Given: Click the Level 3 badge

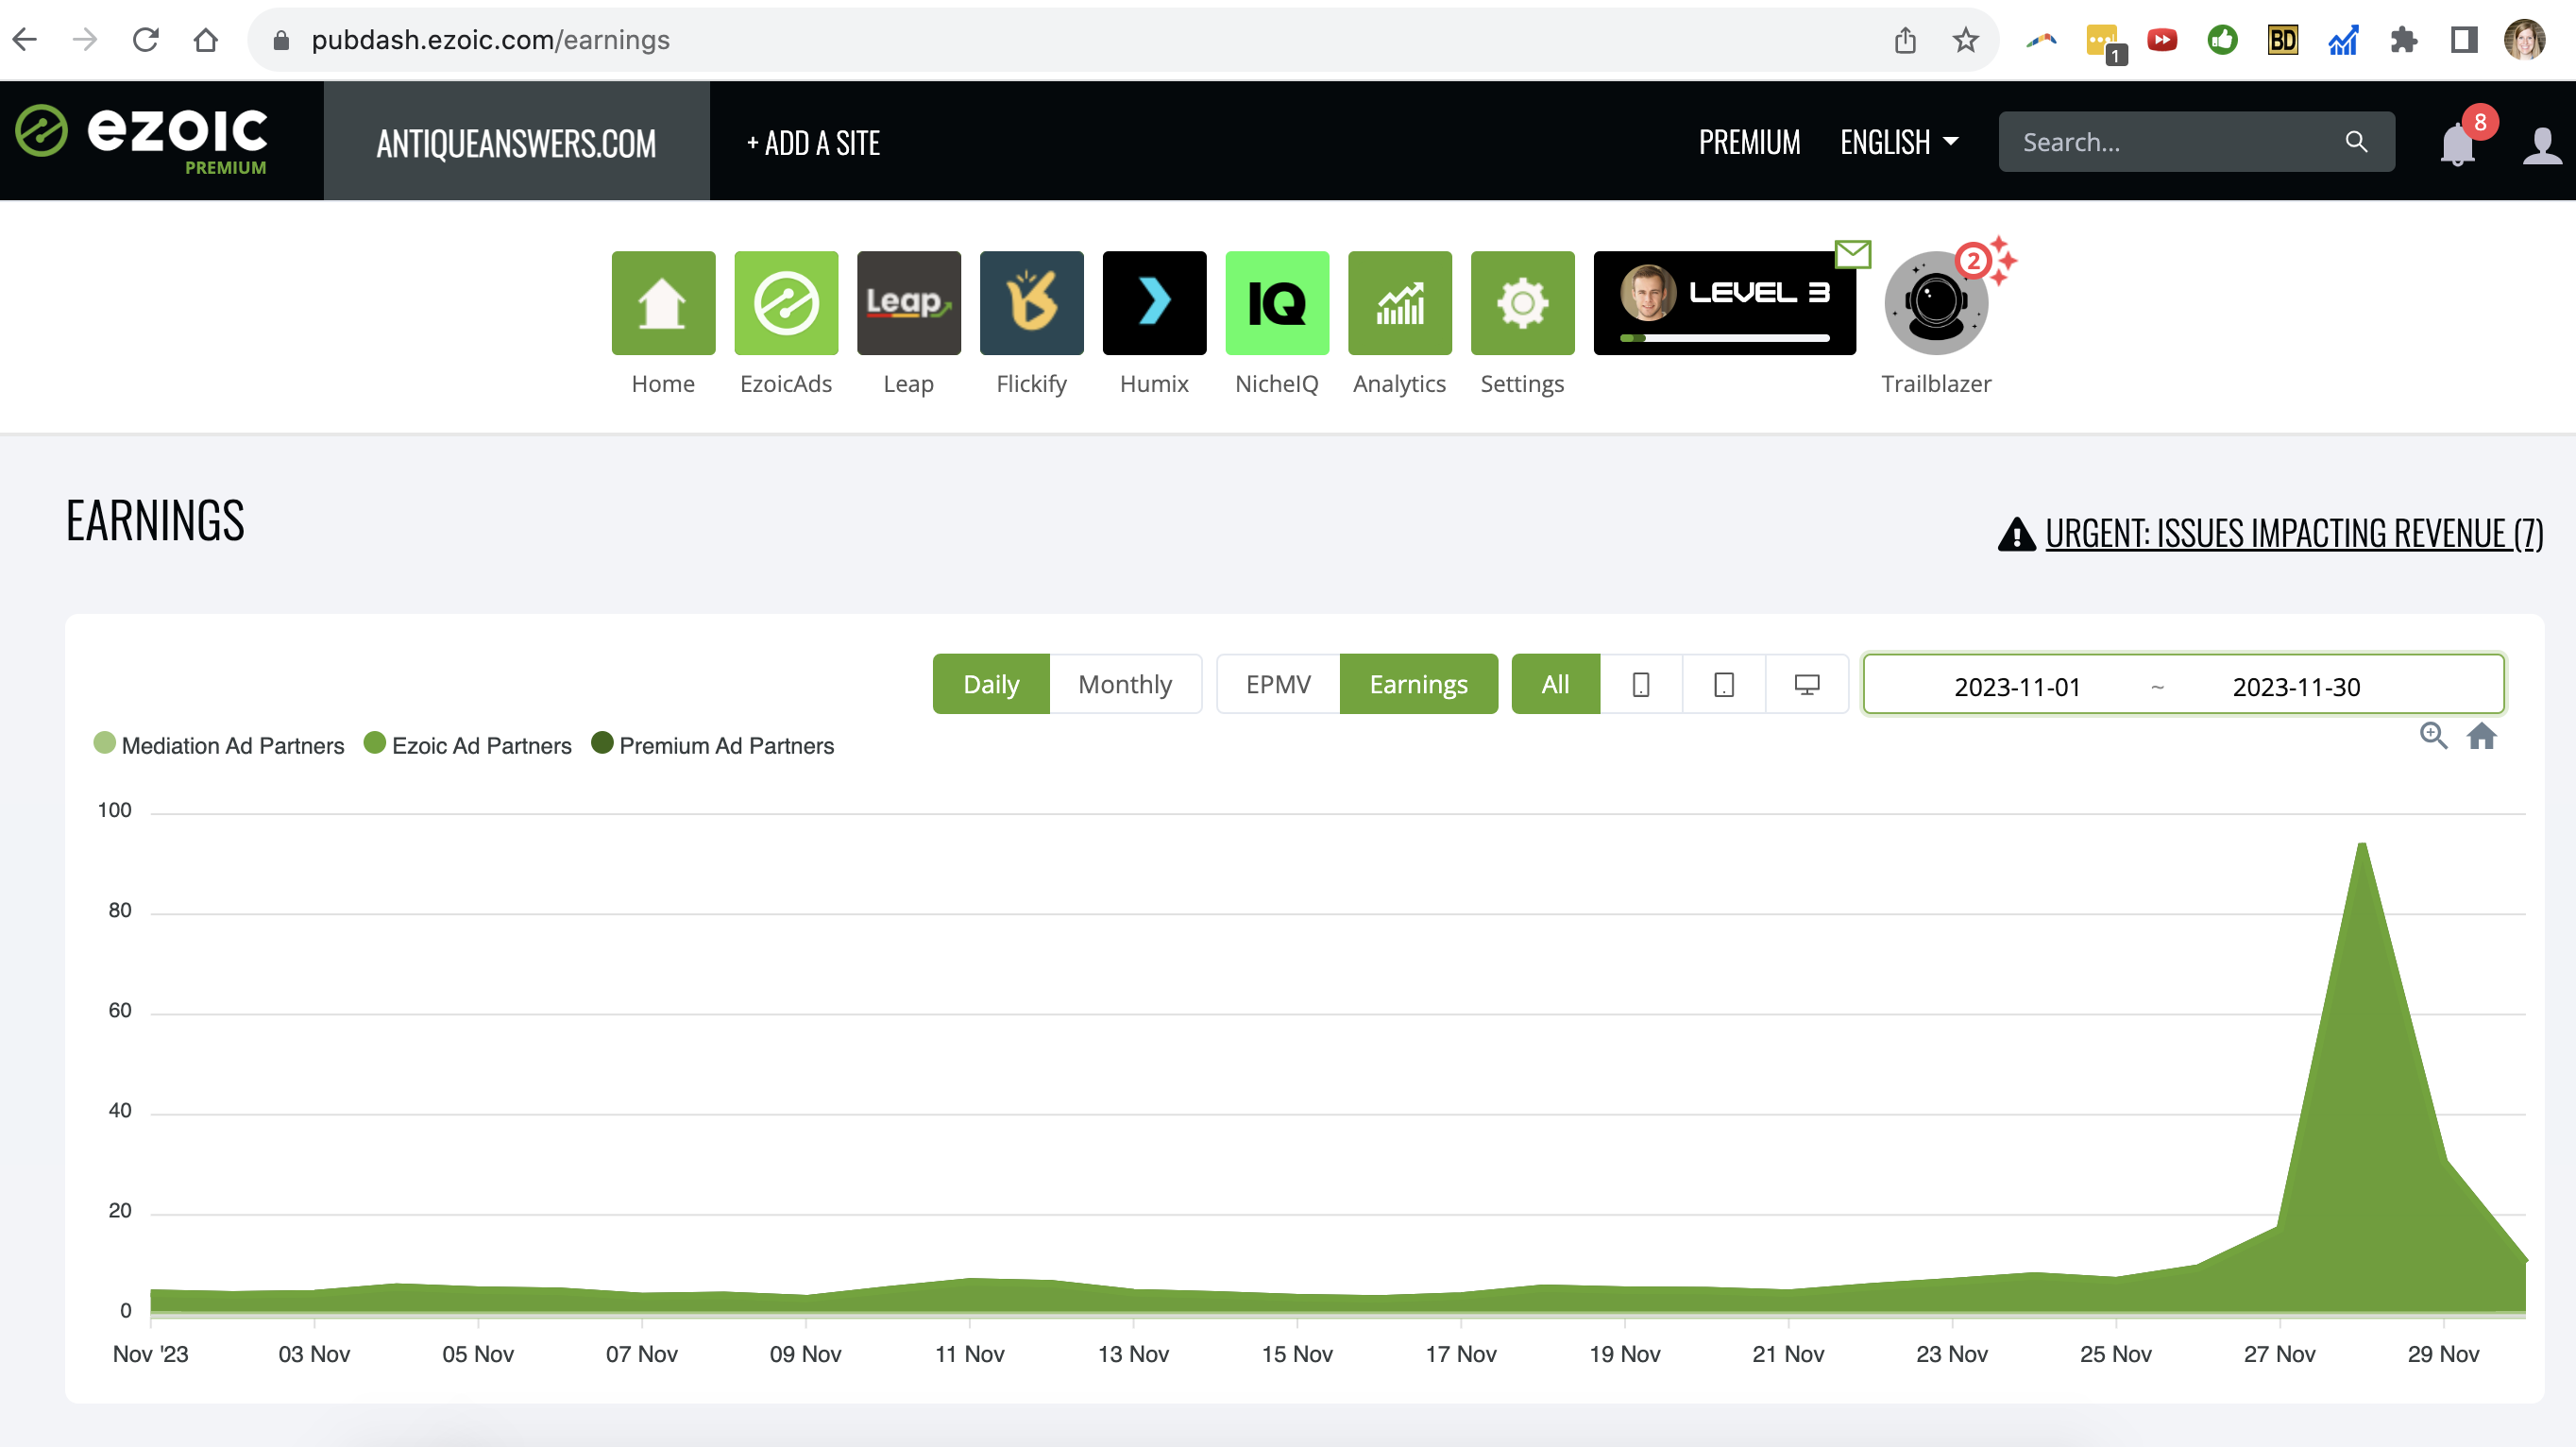Looking at the screenshot, I should (x=1724, y=302).
